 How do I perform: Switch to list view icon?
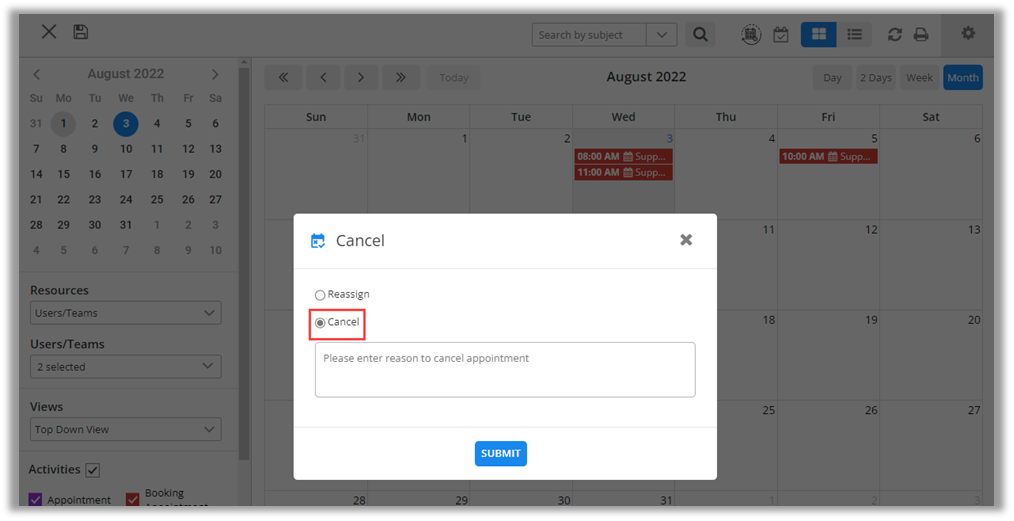coord(854,35)
